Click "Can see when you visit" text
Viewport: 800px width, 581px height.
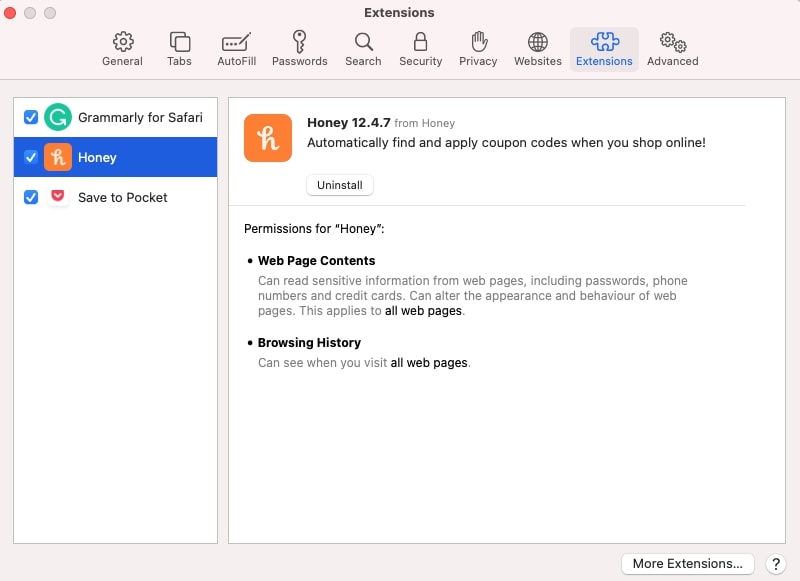pos(322,363)
